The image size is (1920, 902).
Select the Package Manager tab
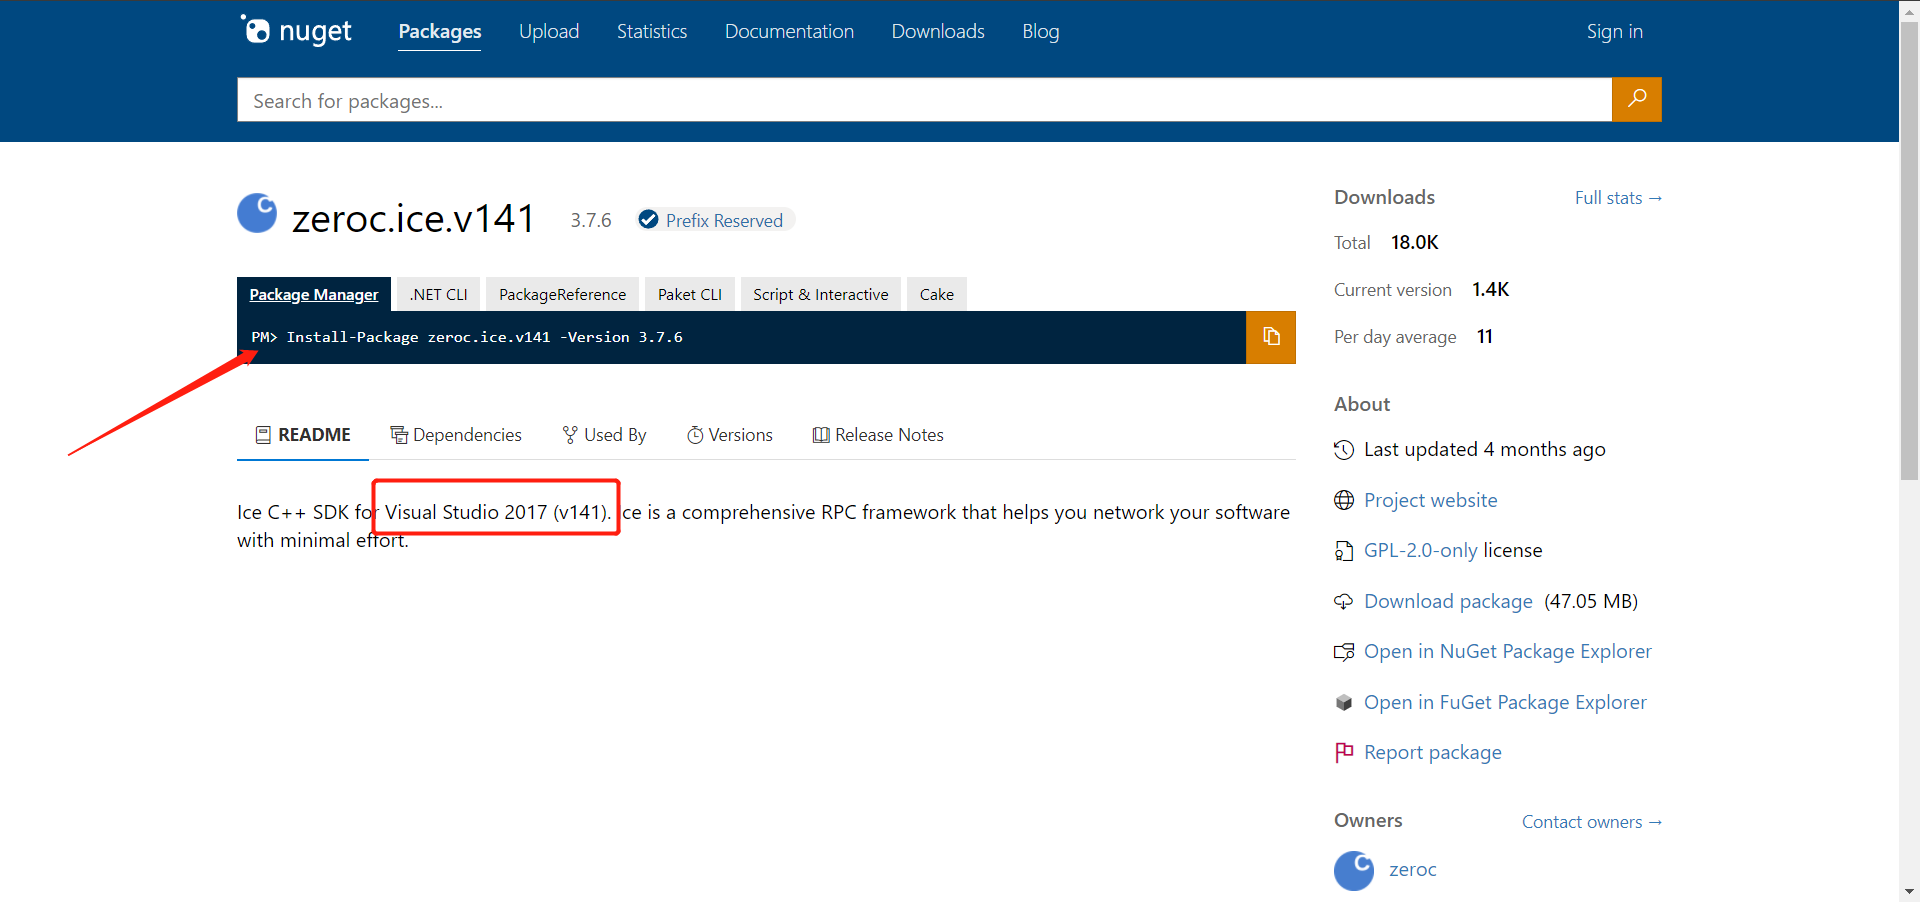[x=314, y=294]
